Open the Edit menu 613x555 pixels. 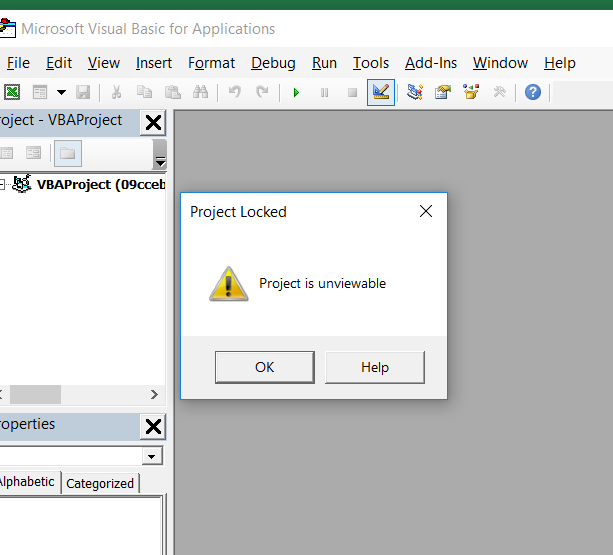(59, 63)
